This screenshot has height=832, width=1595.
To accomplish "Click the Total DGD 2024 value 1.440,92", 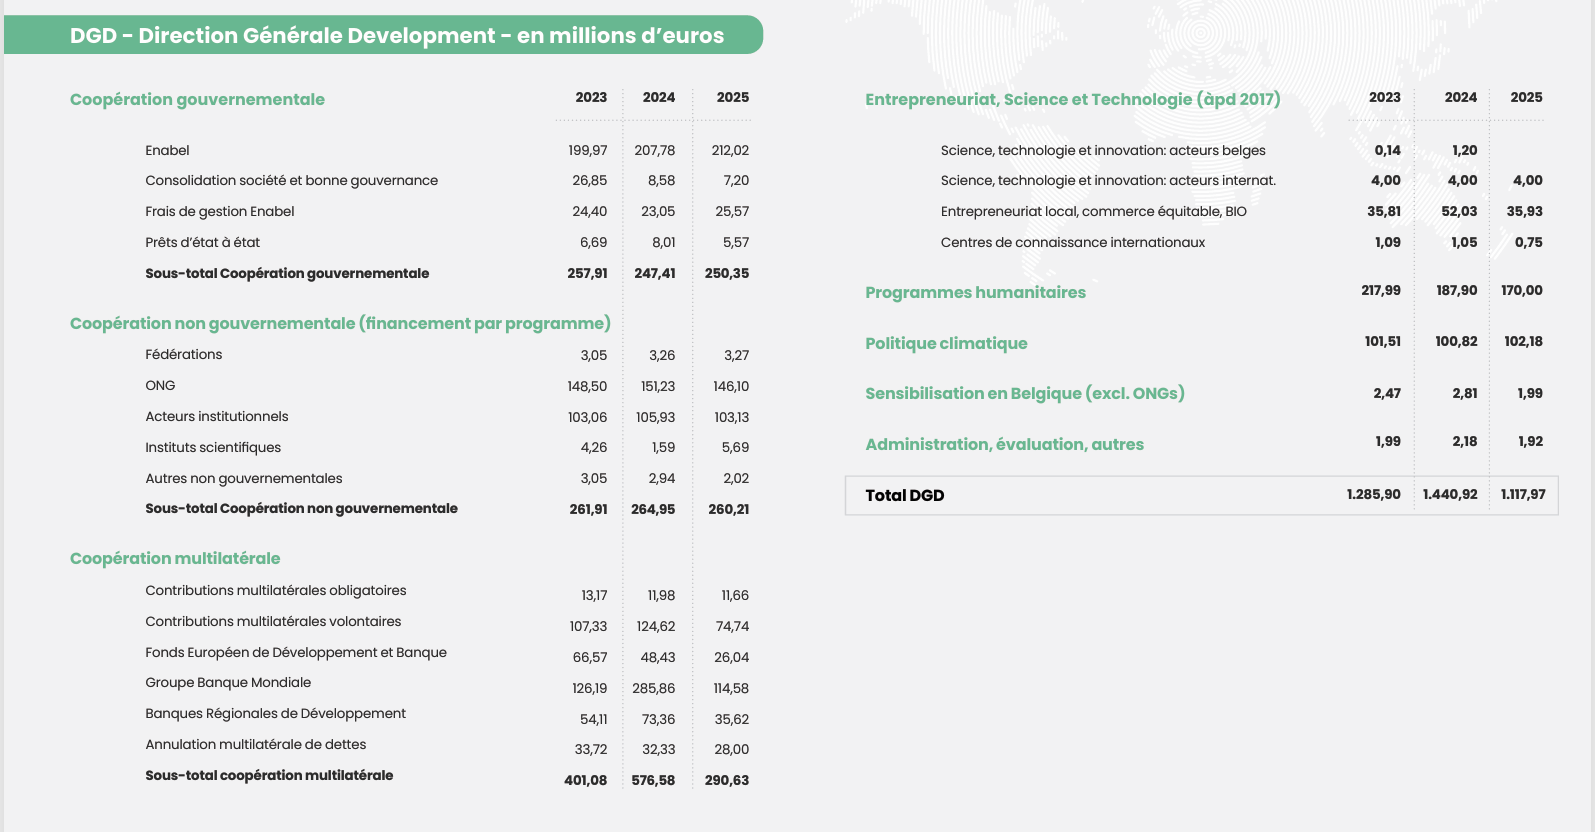I will point(1450,494).
